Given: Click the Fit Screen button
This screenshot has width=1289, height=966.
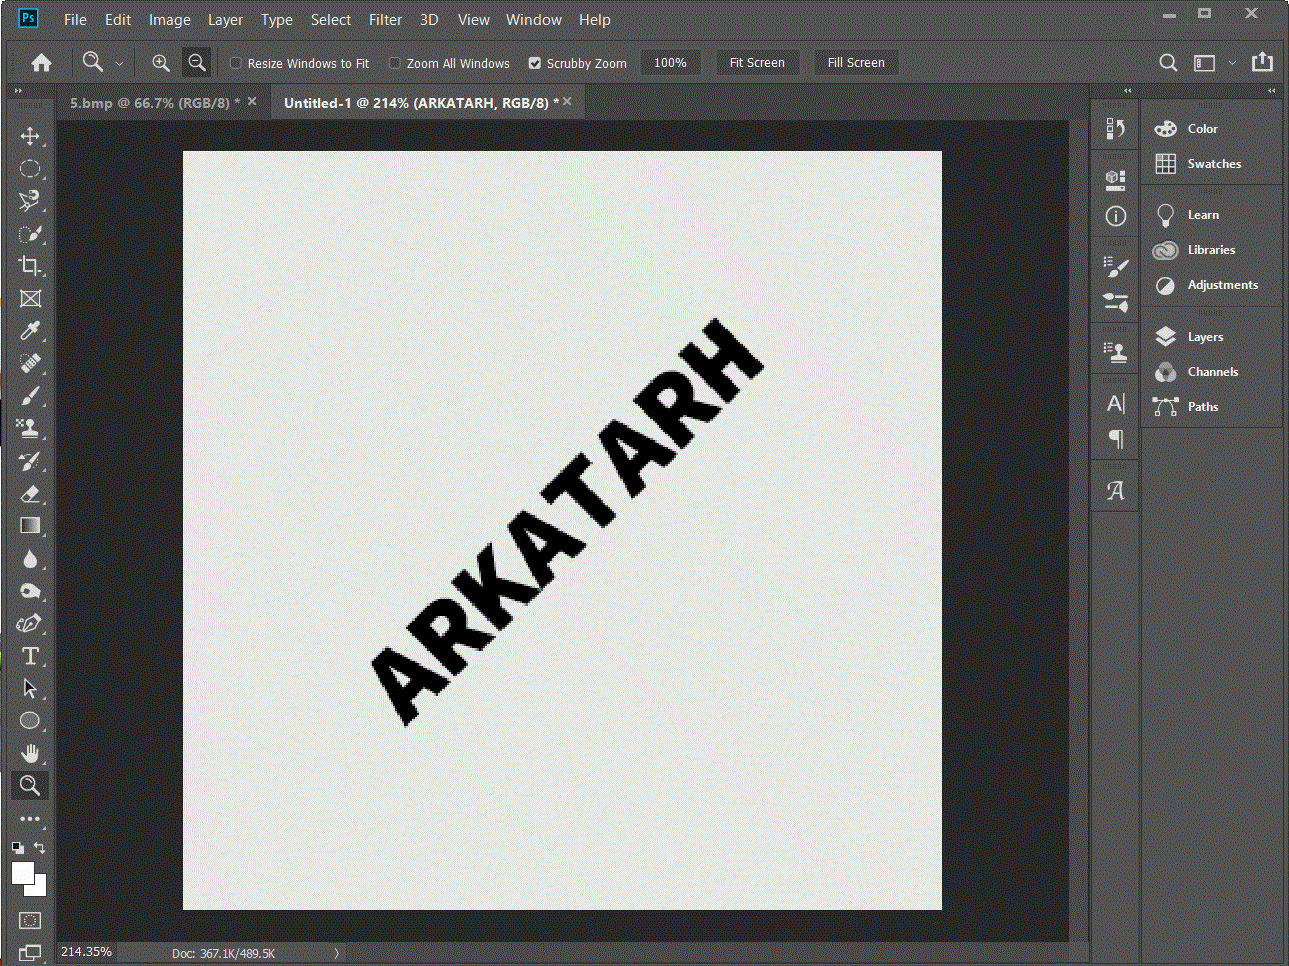Looking at the screenshot, I should click(757, 63).
